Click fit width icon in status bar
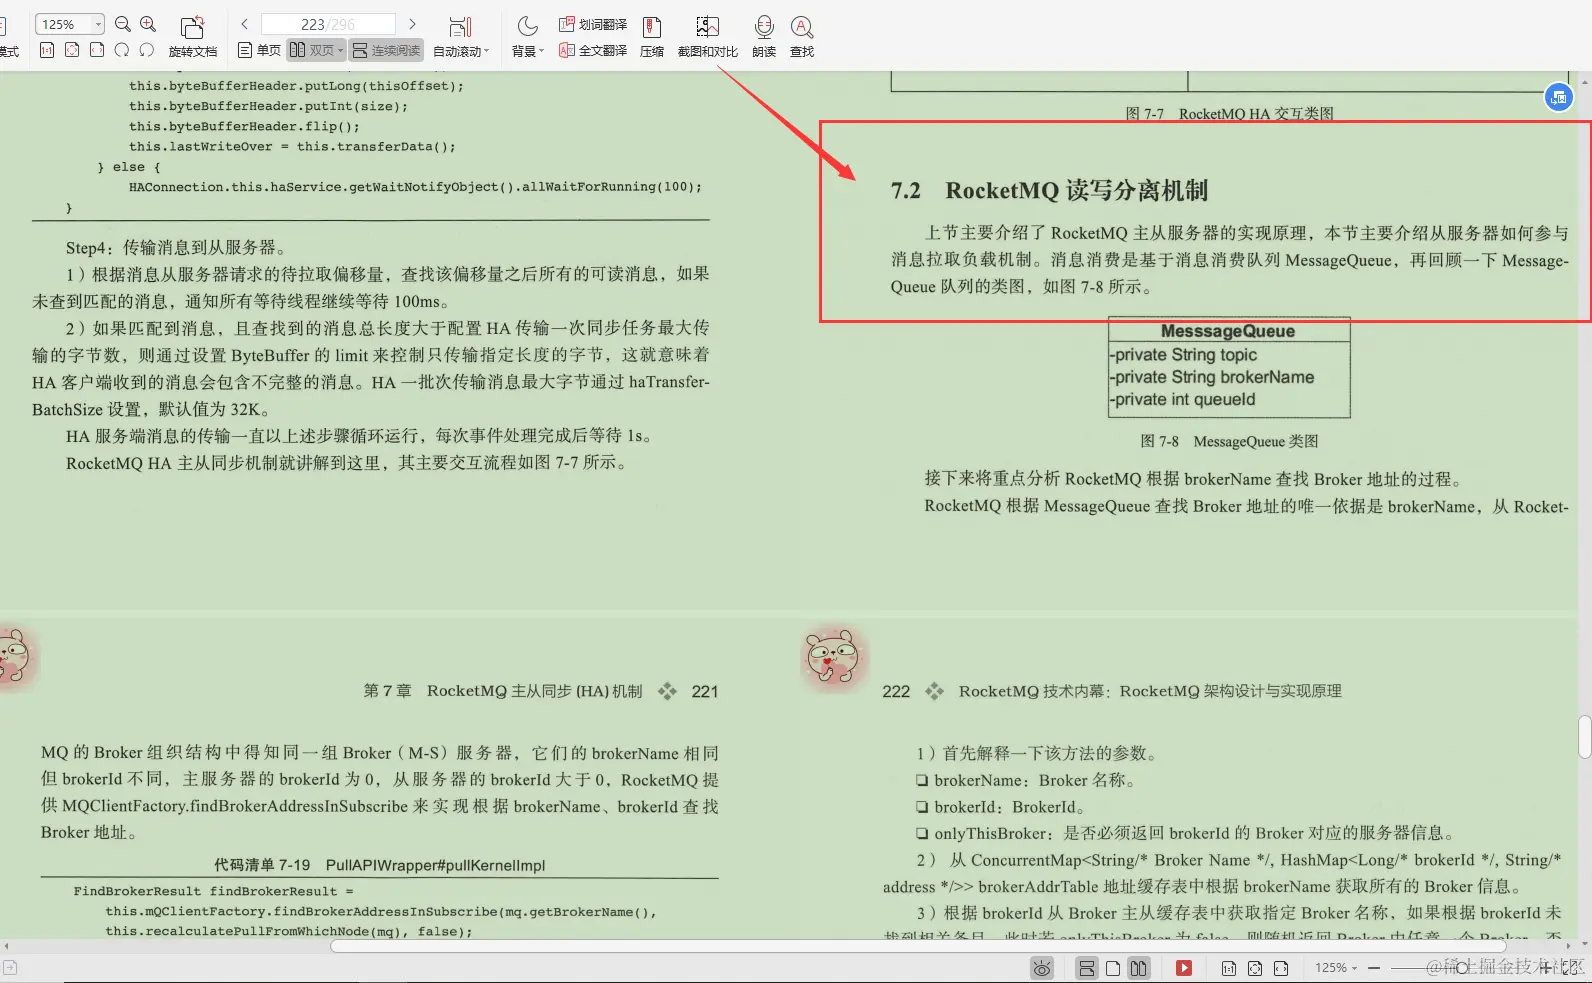The width and height of the screenshot is (1592, 983). click(x=1281, y=968)
